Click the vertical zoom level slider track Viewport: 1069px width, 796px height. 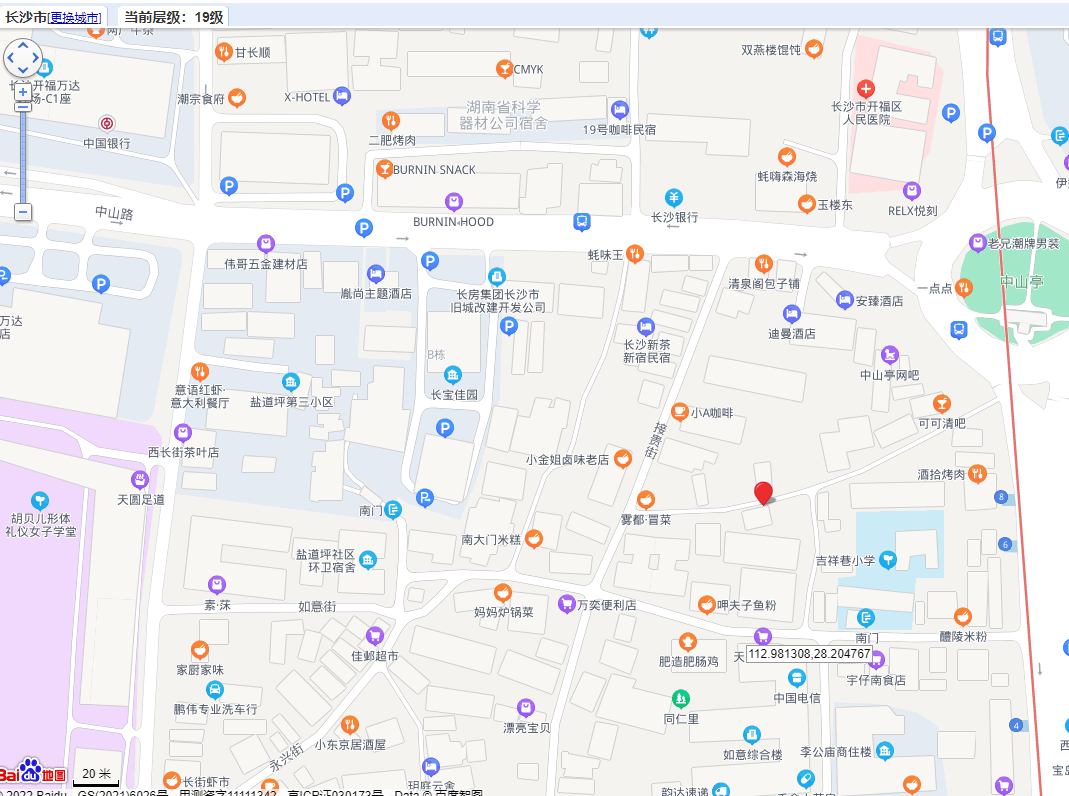pyautogui.click(x=23, y=150)
